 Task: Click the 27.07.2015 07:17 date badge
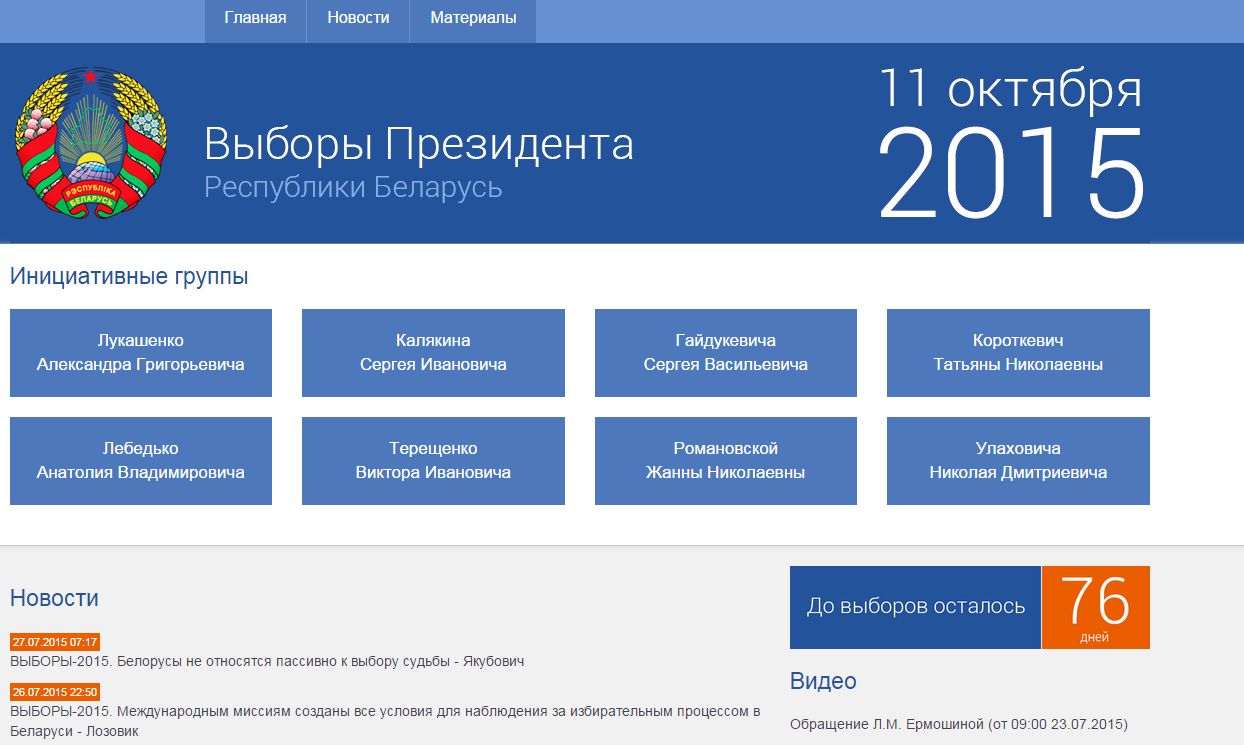(55, 642)
